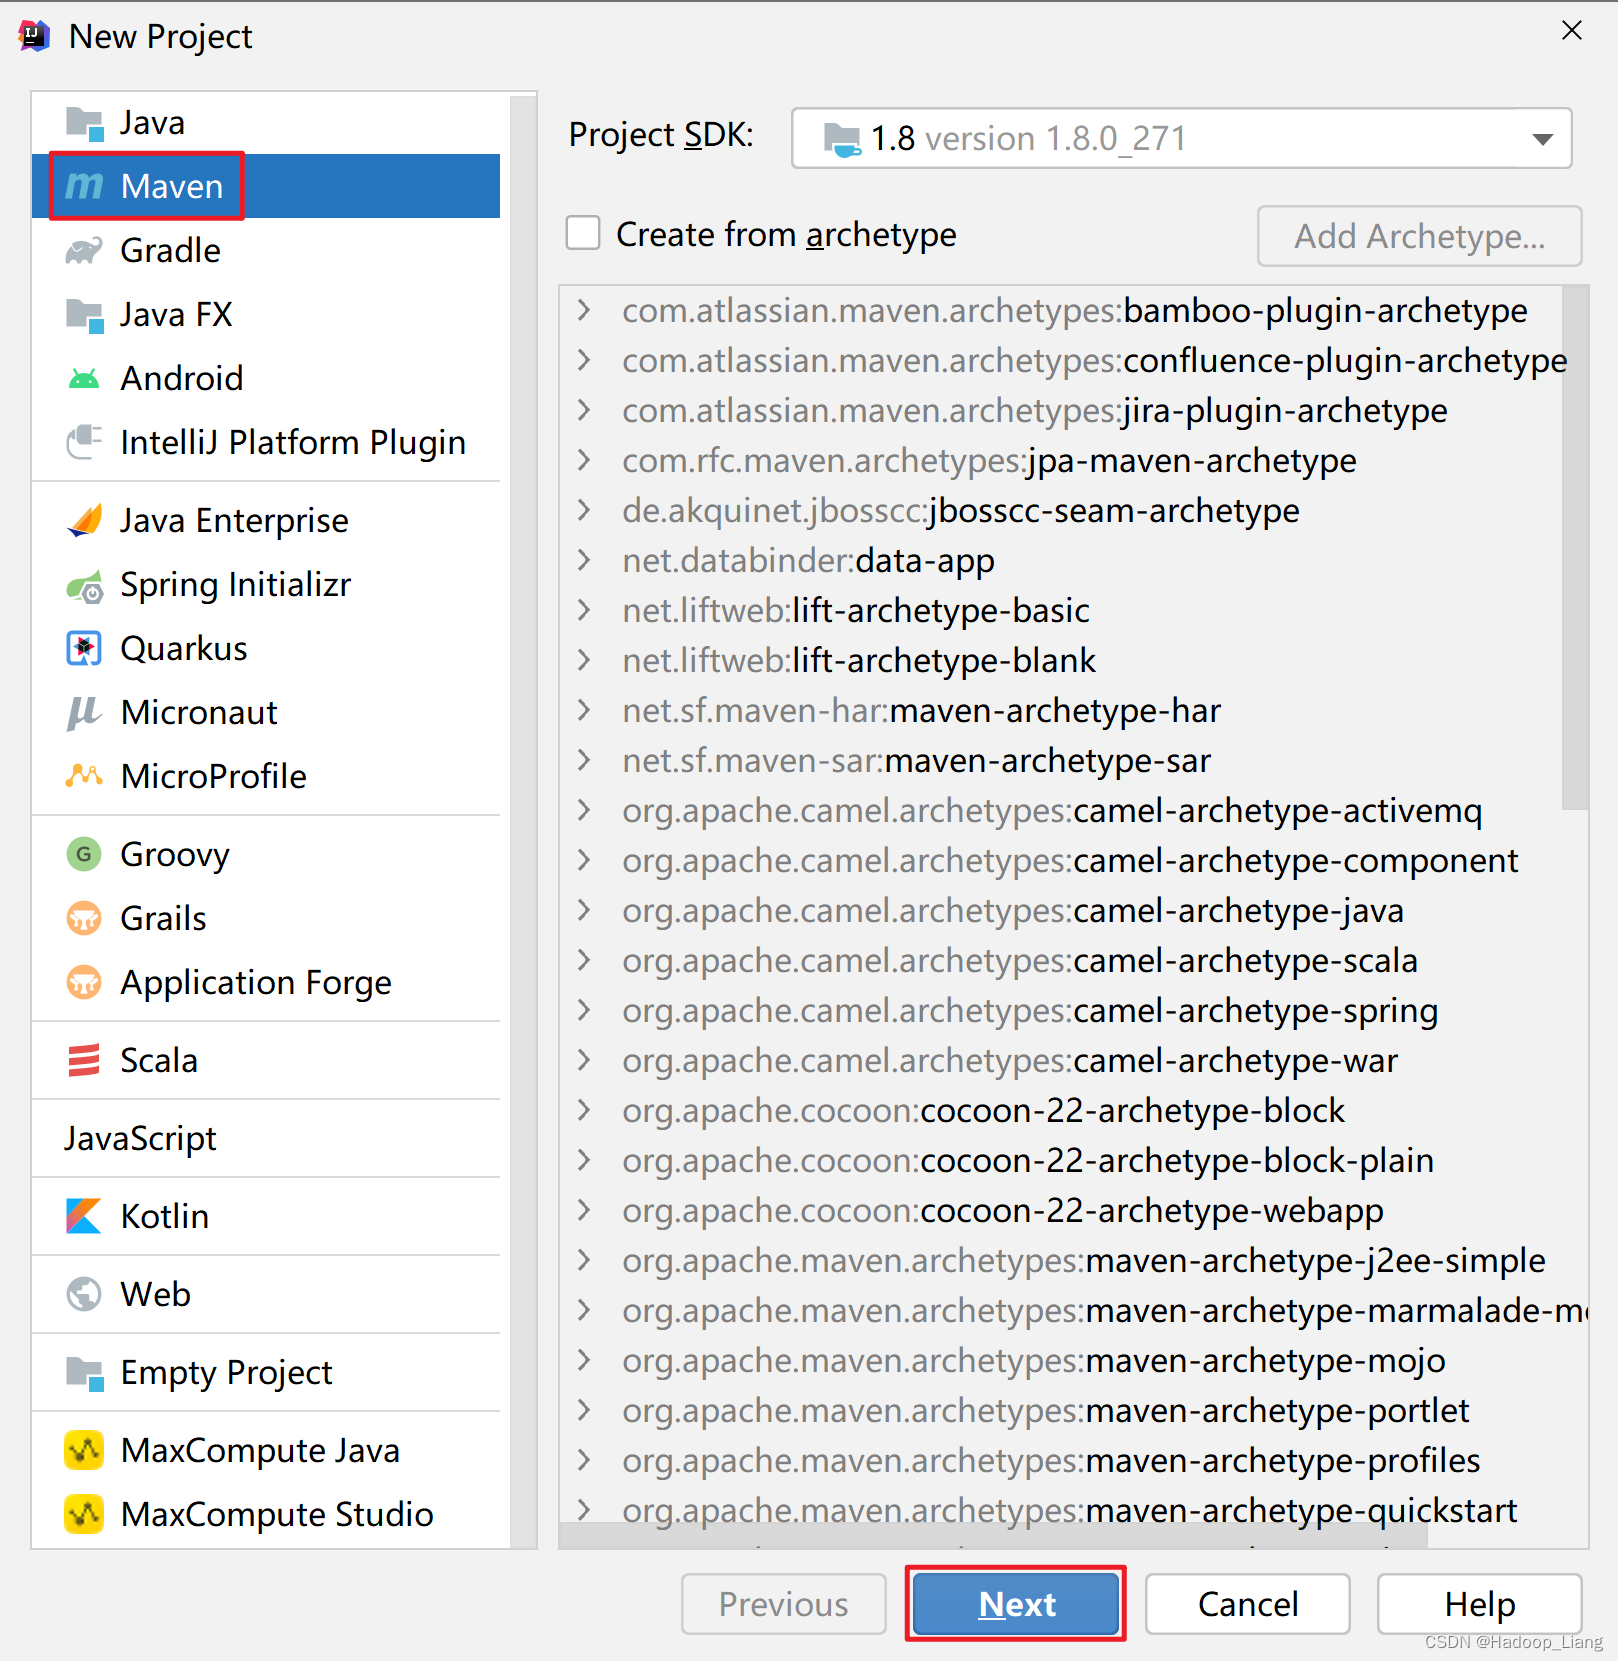Choose the Empty Project folder icon
The height and width of the screenshot is (1661, 1618).
[x=84, y=1373]
